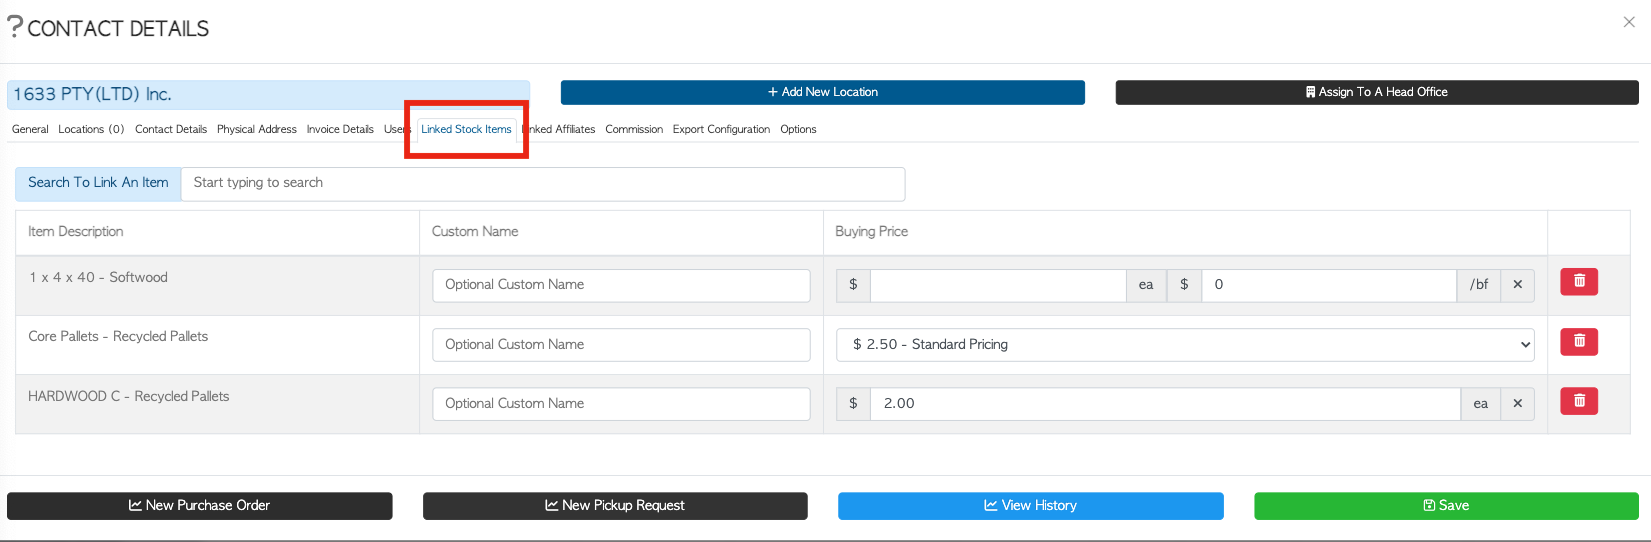This screenshot has height=542, width=1651.
Task: Switch to the Linked Stock Items tab
Action: point(466,129)
